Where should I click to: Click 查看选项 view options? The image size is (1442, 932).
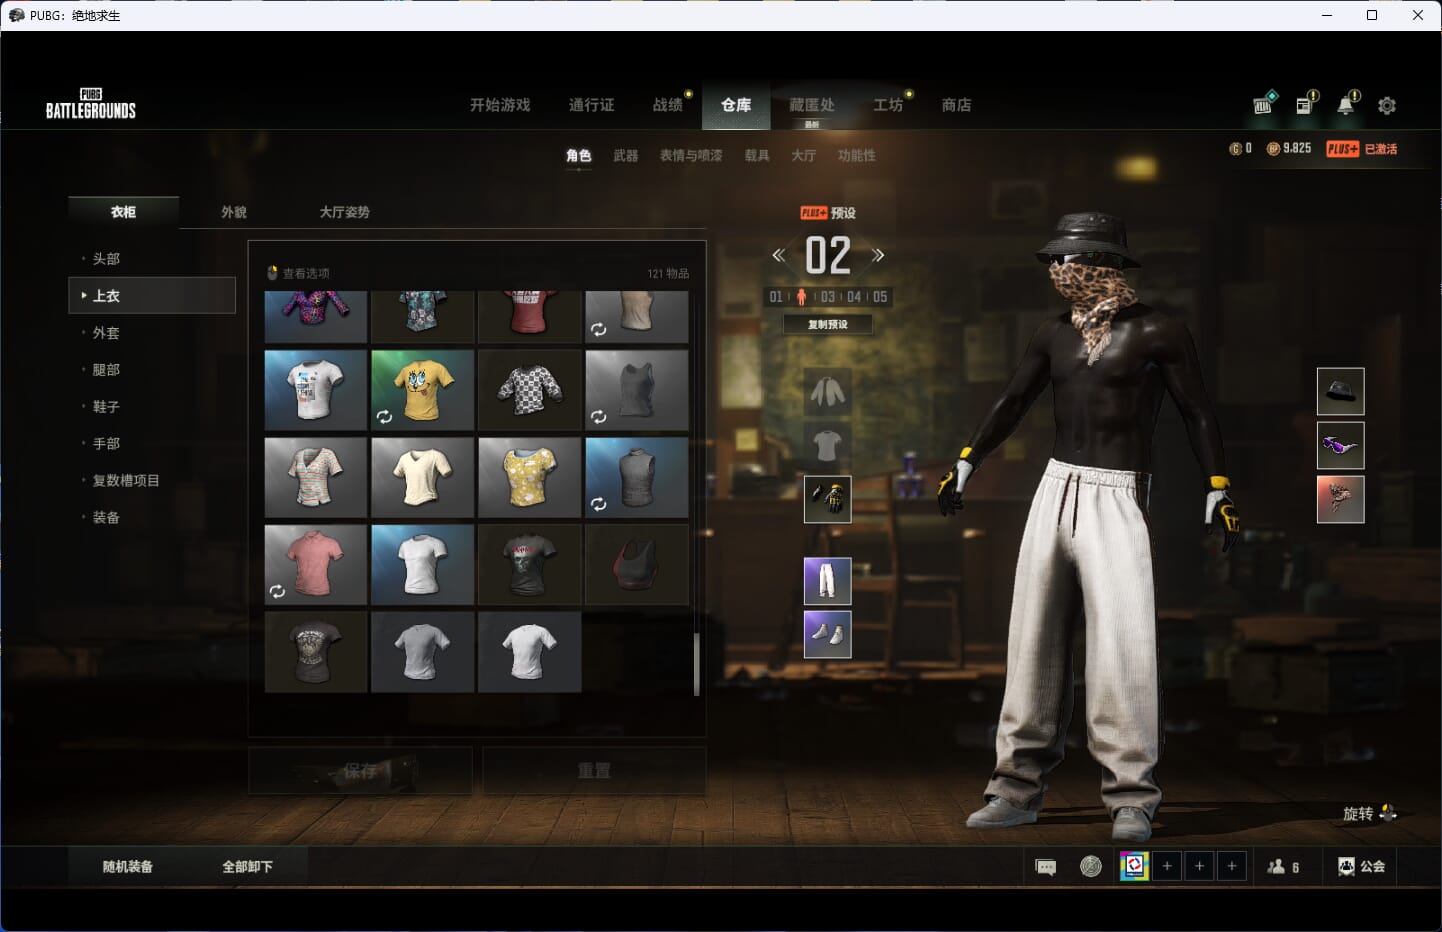(298, 273)
